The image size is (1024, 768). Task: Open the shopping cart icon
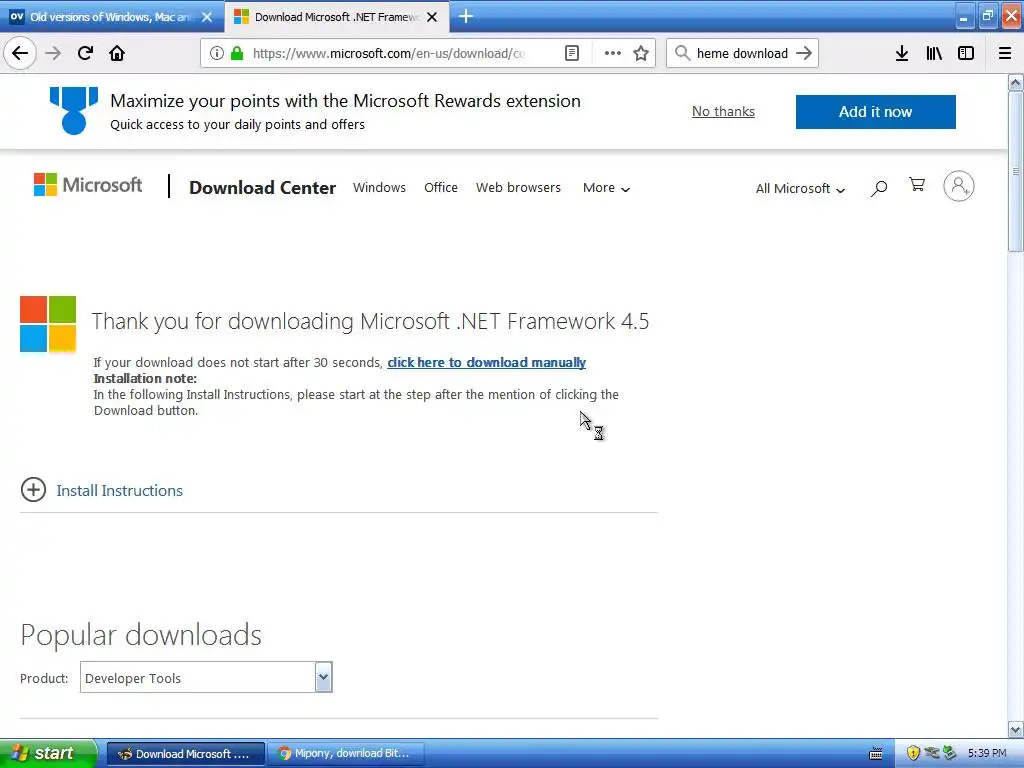tap(917, 185)
